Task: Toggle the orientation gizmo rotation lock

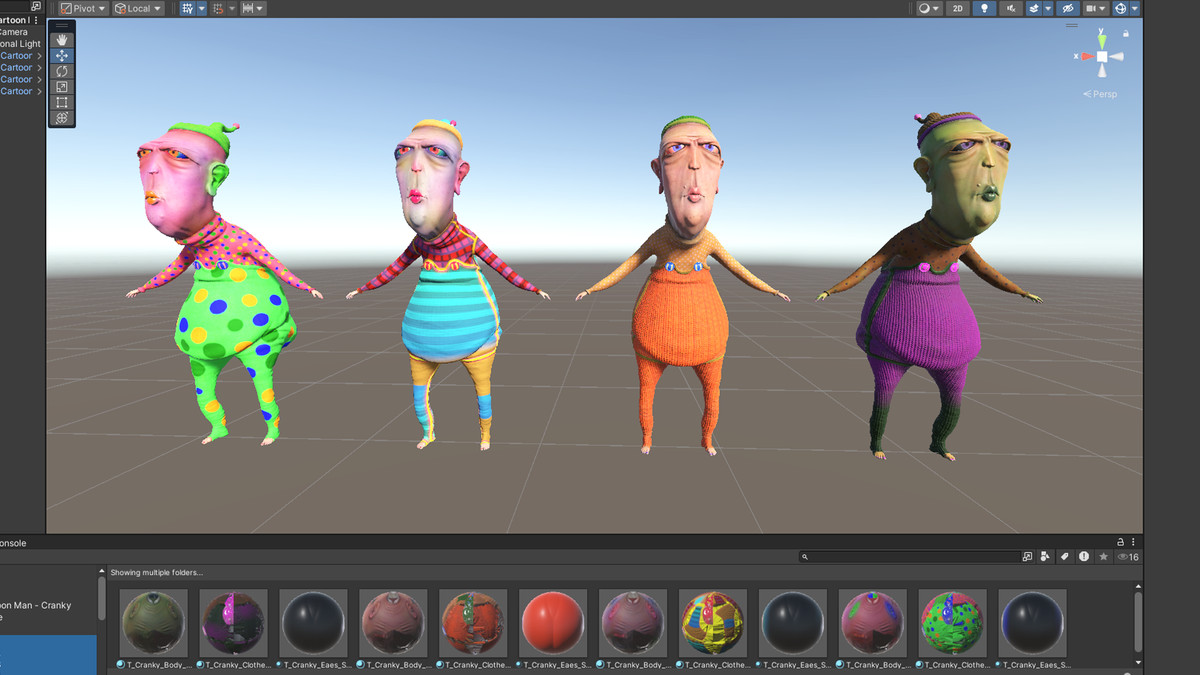Action: tap(1126, 33)
